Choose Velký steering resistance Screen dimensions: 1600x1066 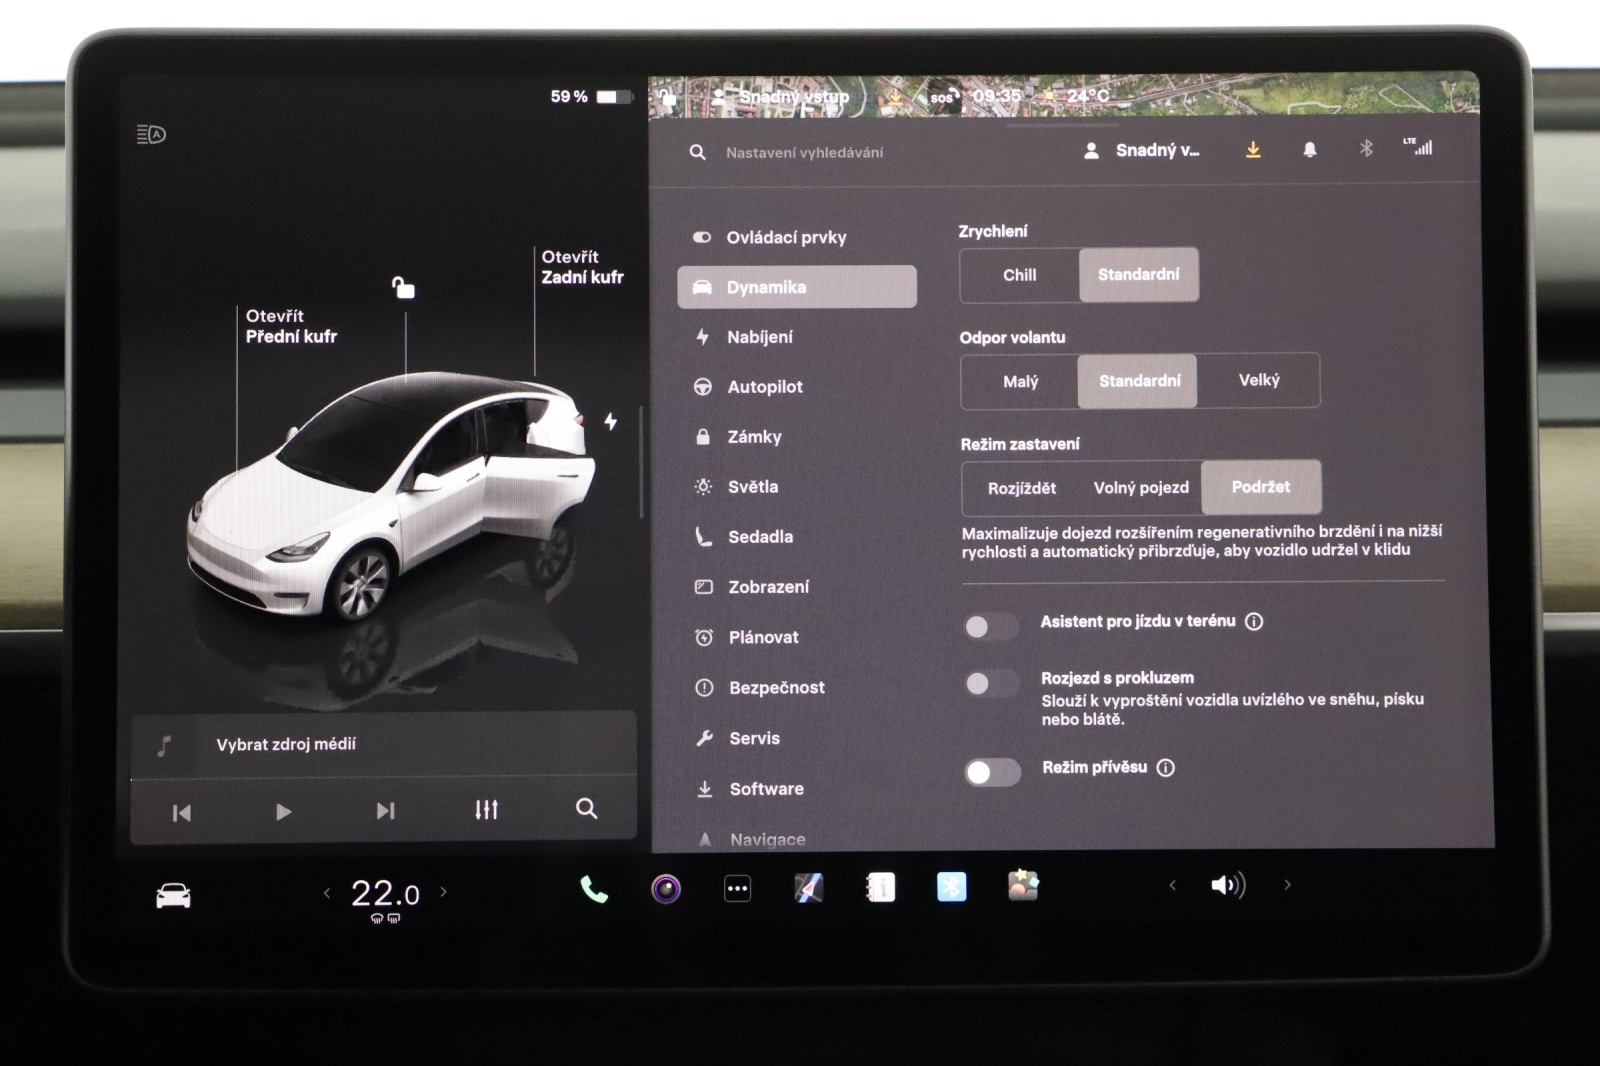(1259, 380)
